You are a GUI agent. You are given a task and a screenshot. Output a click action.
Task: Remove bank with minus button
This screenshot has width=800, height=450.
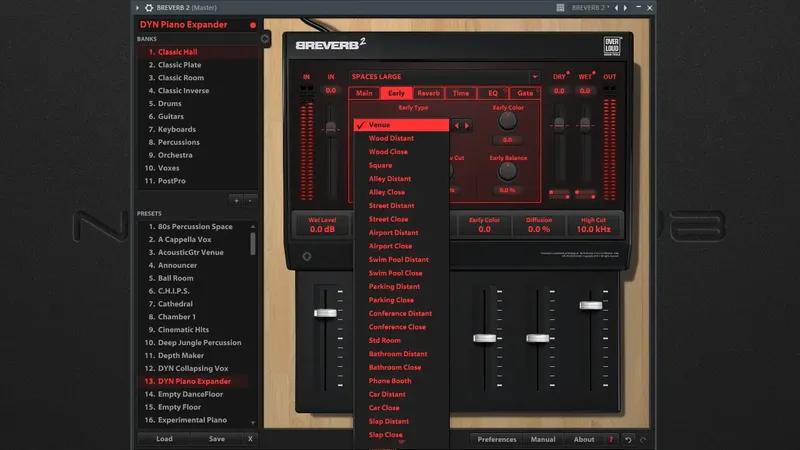(250, 201)
